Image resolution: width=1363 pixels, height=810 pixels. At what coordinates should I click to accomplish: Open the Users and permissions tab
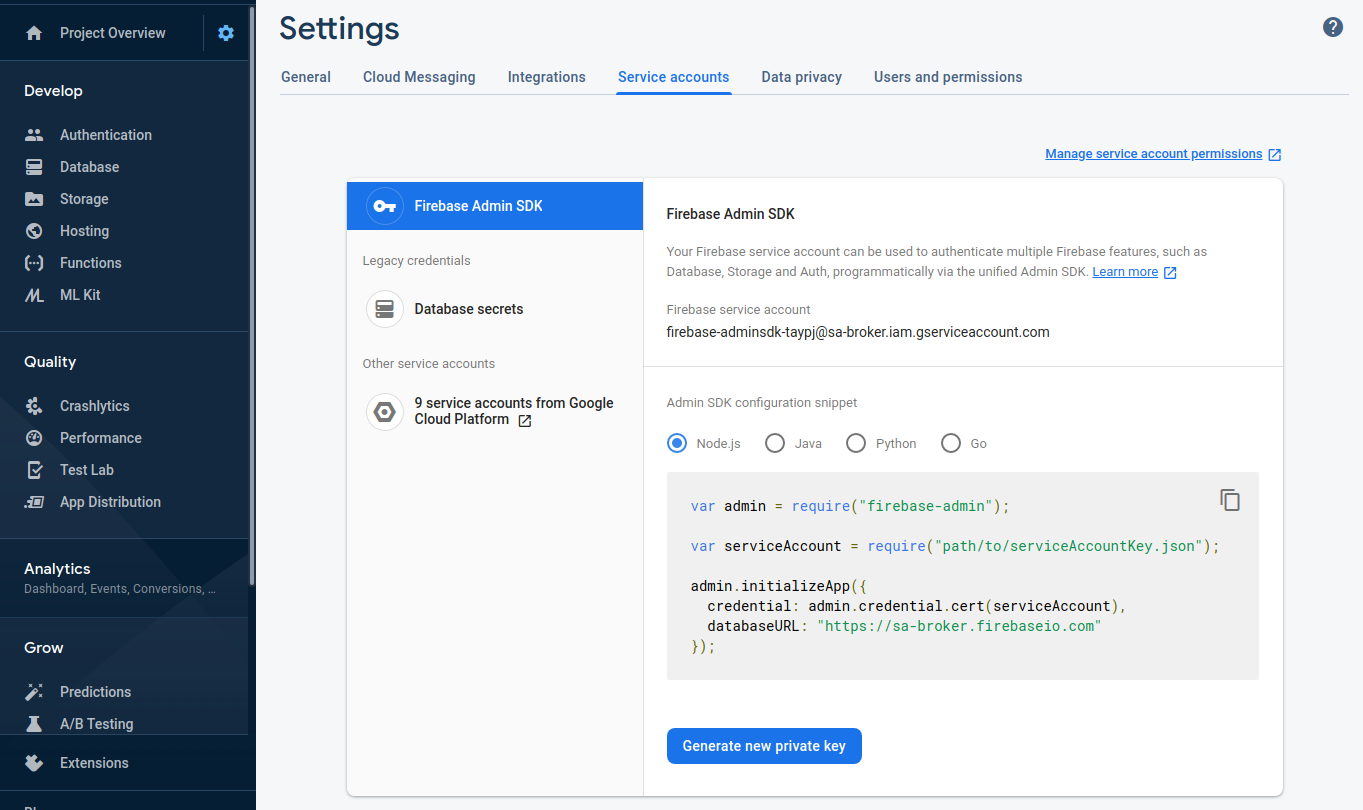click(948, 77)
